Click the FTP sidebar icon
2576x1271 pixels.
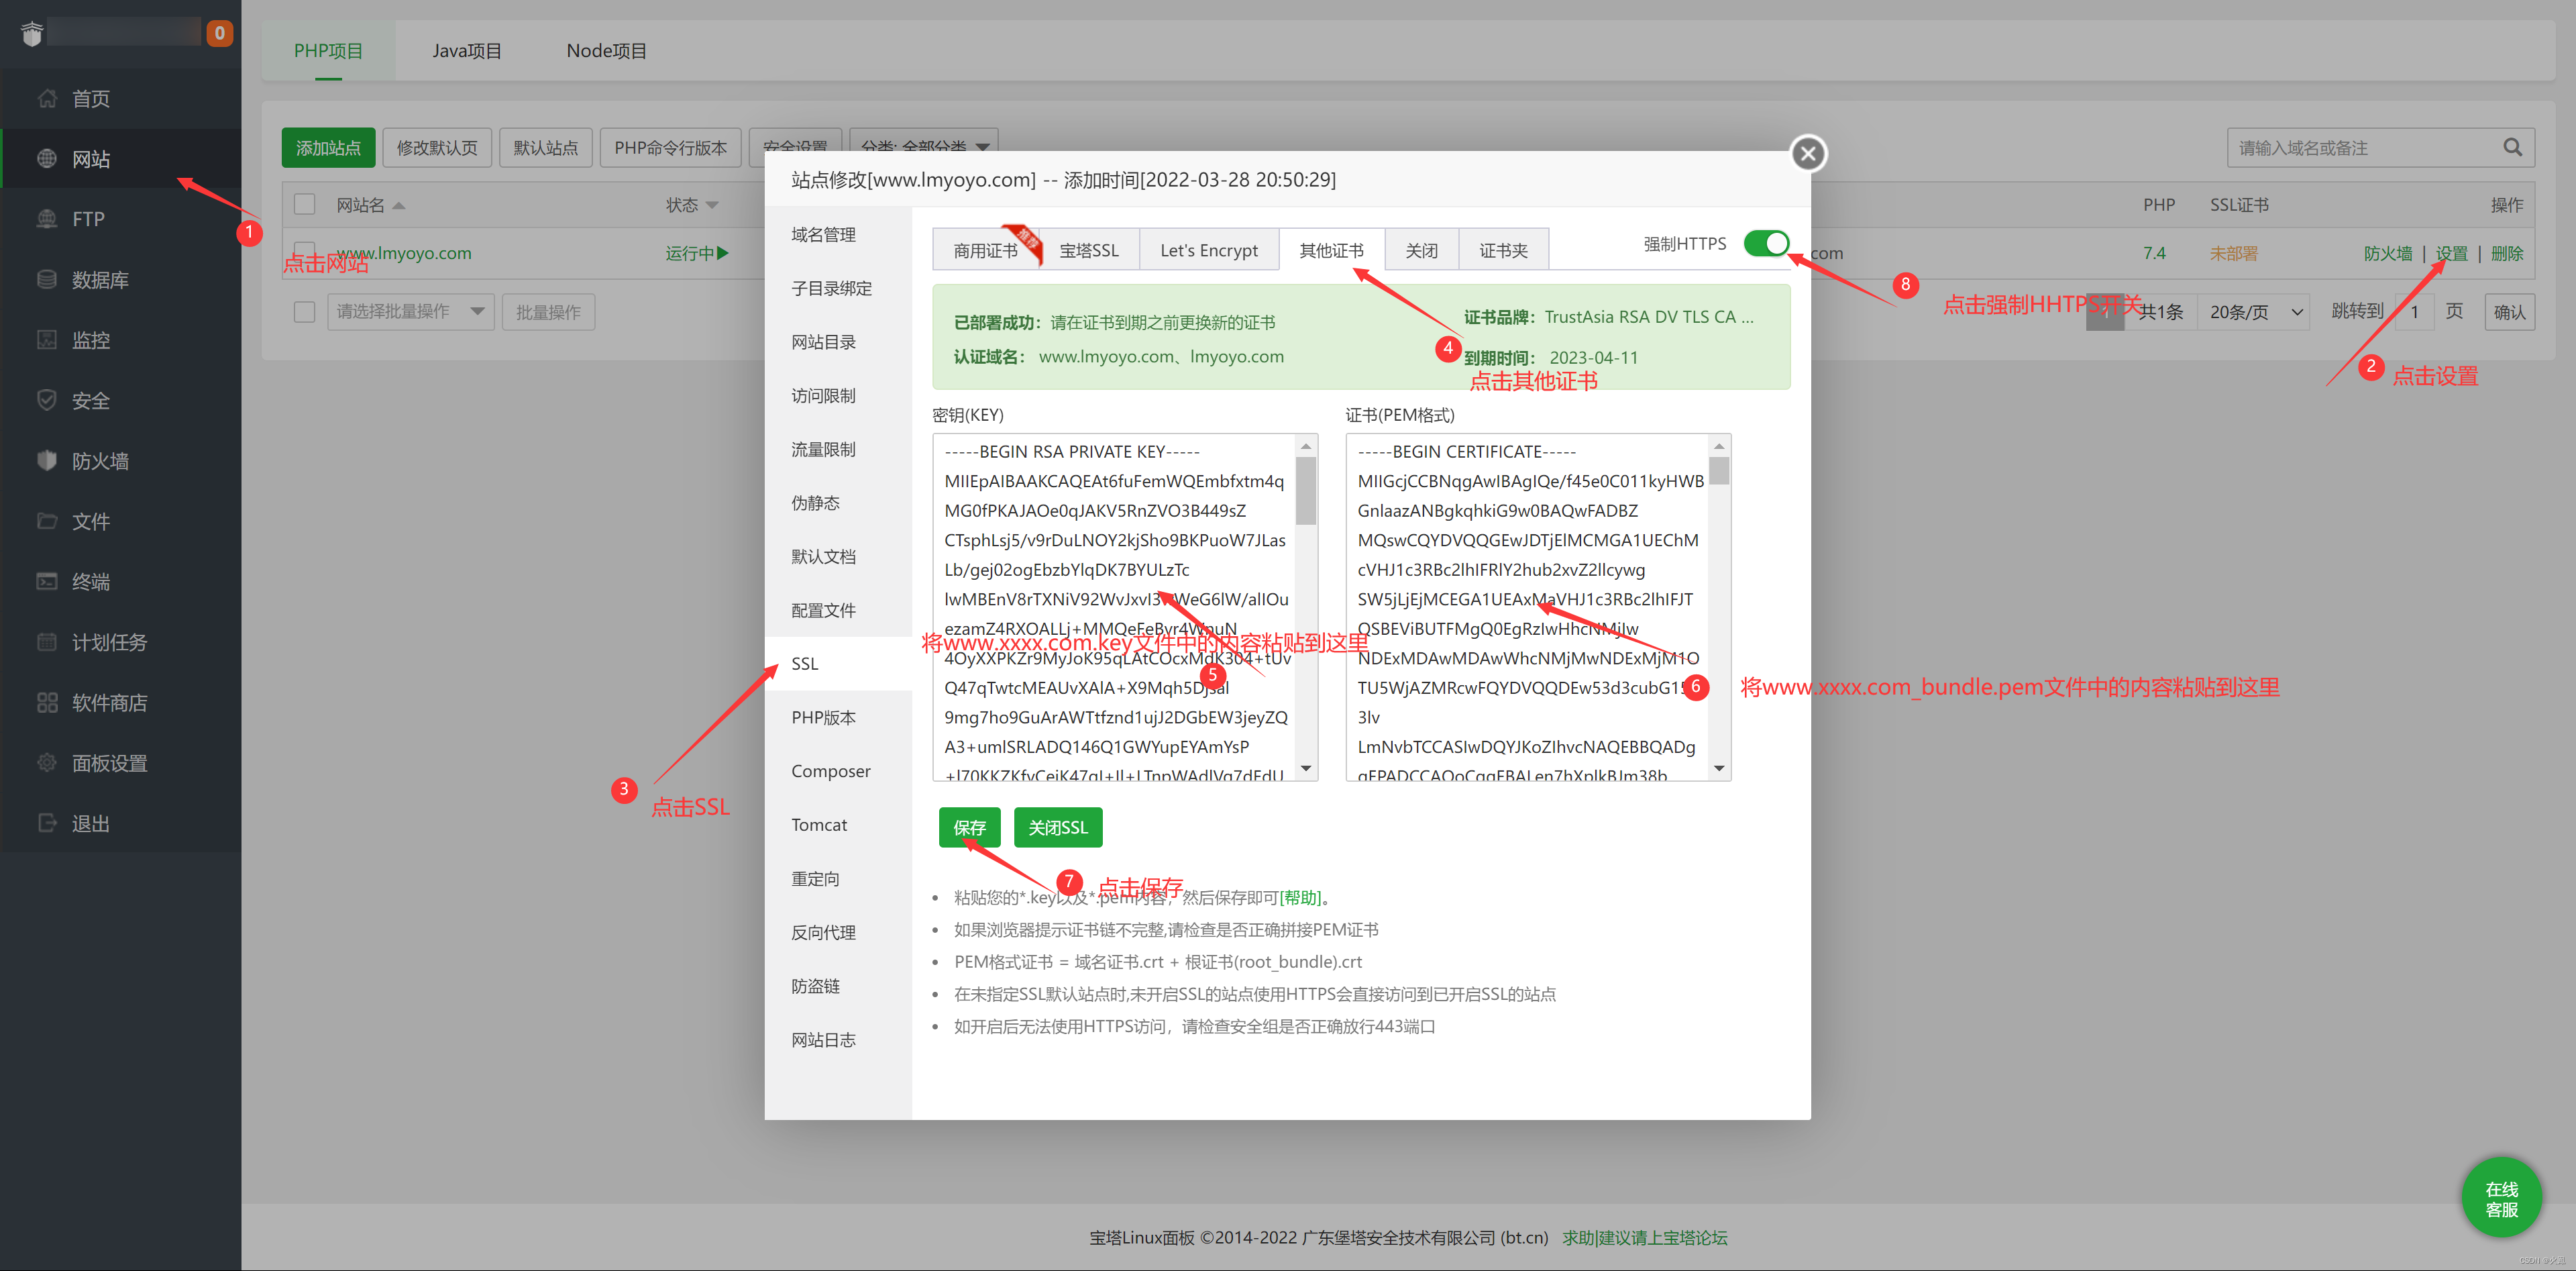[46, 218]
